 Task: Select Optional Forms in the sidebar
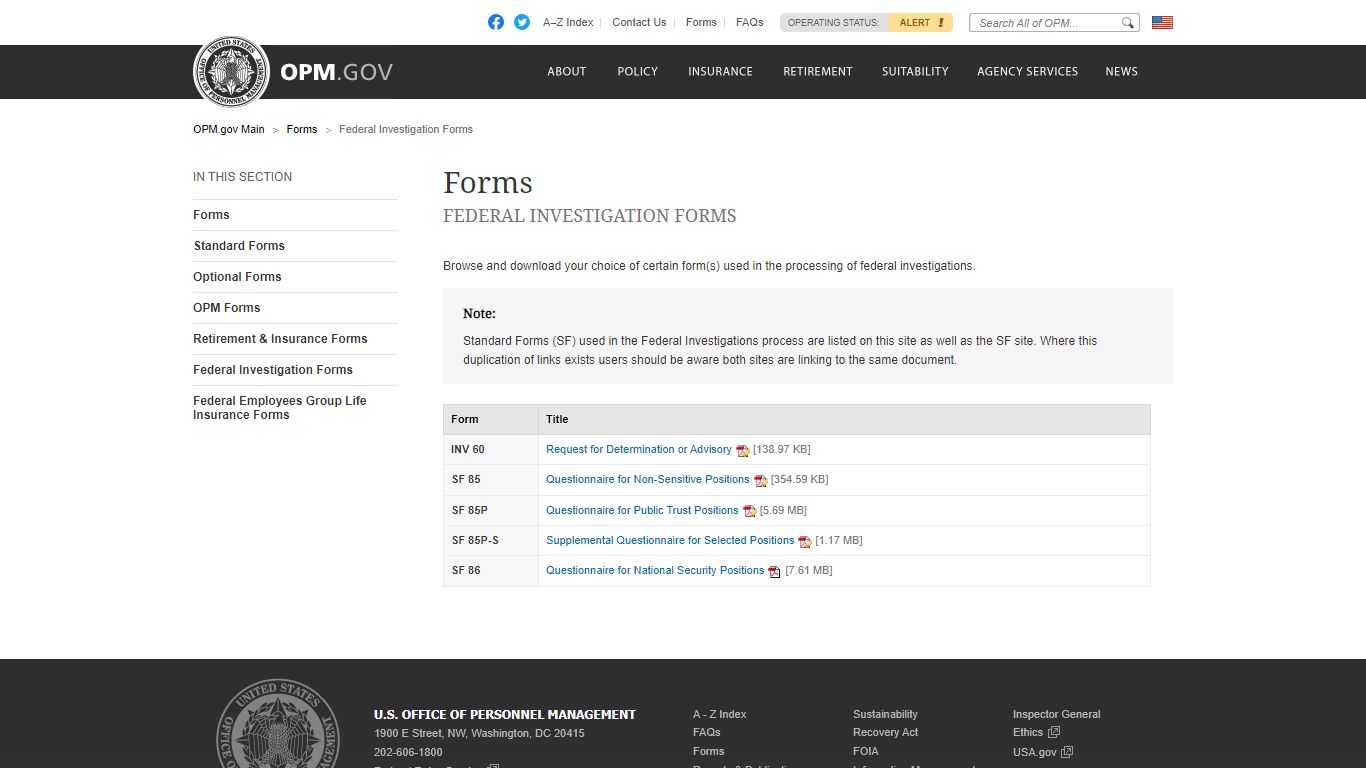tap(237, 277)
